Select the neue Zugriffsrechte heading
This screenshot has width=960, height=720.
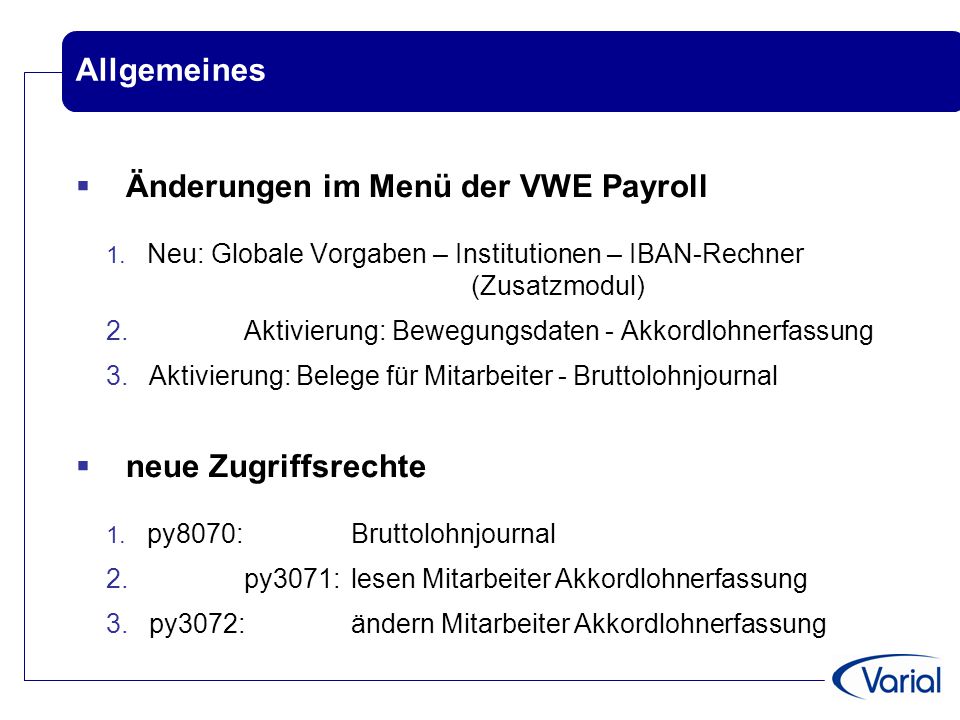tap(276, 467)
